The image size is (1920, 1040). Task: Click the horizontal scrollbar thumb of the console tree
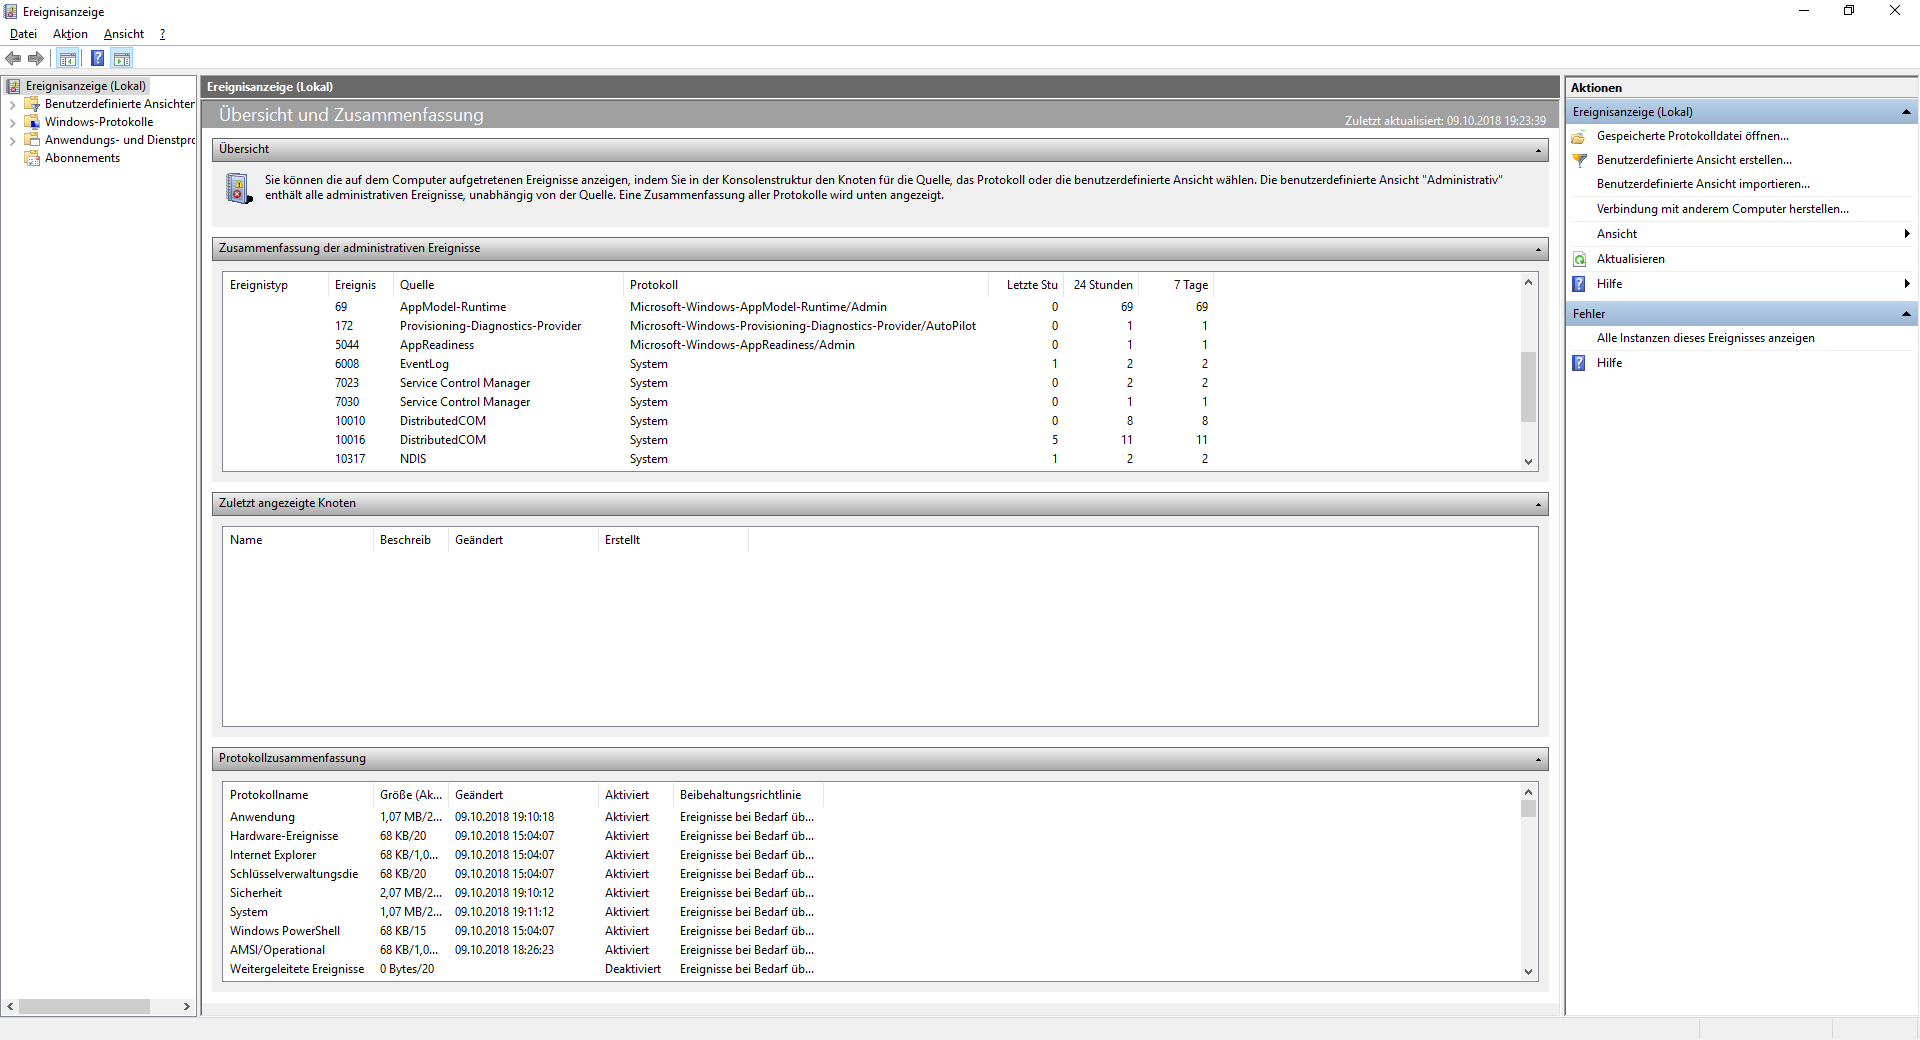(x=84, y=1006)
